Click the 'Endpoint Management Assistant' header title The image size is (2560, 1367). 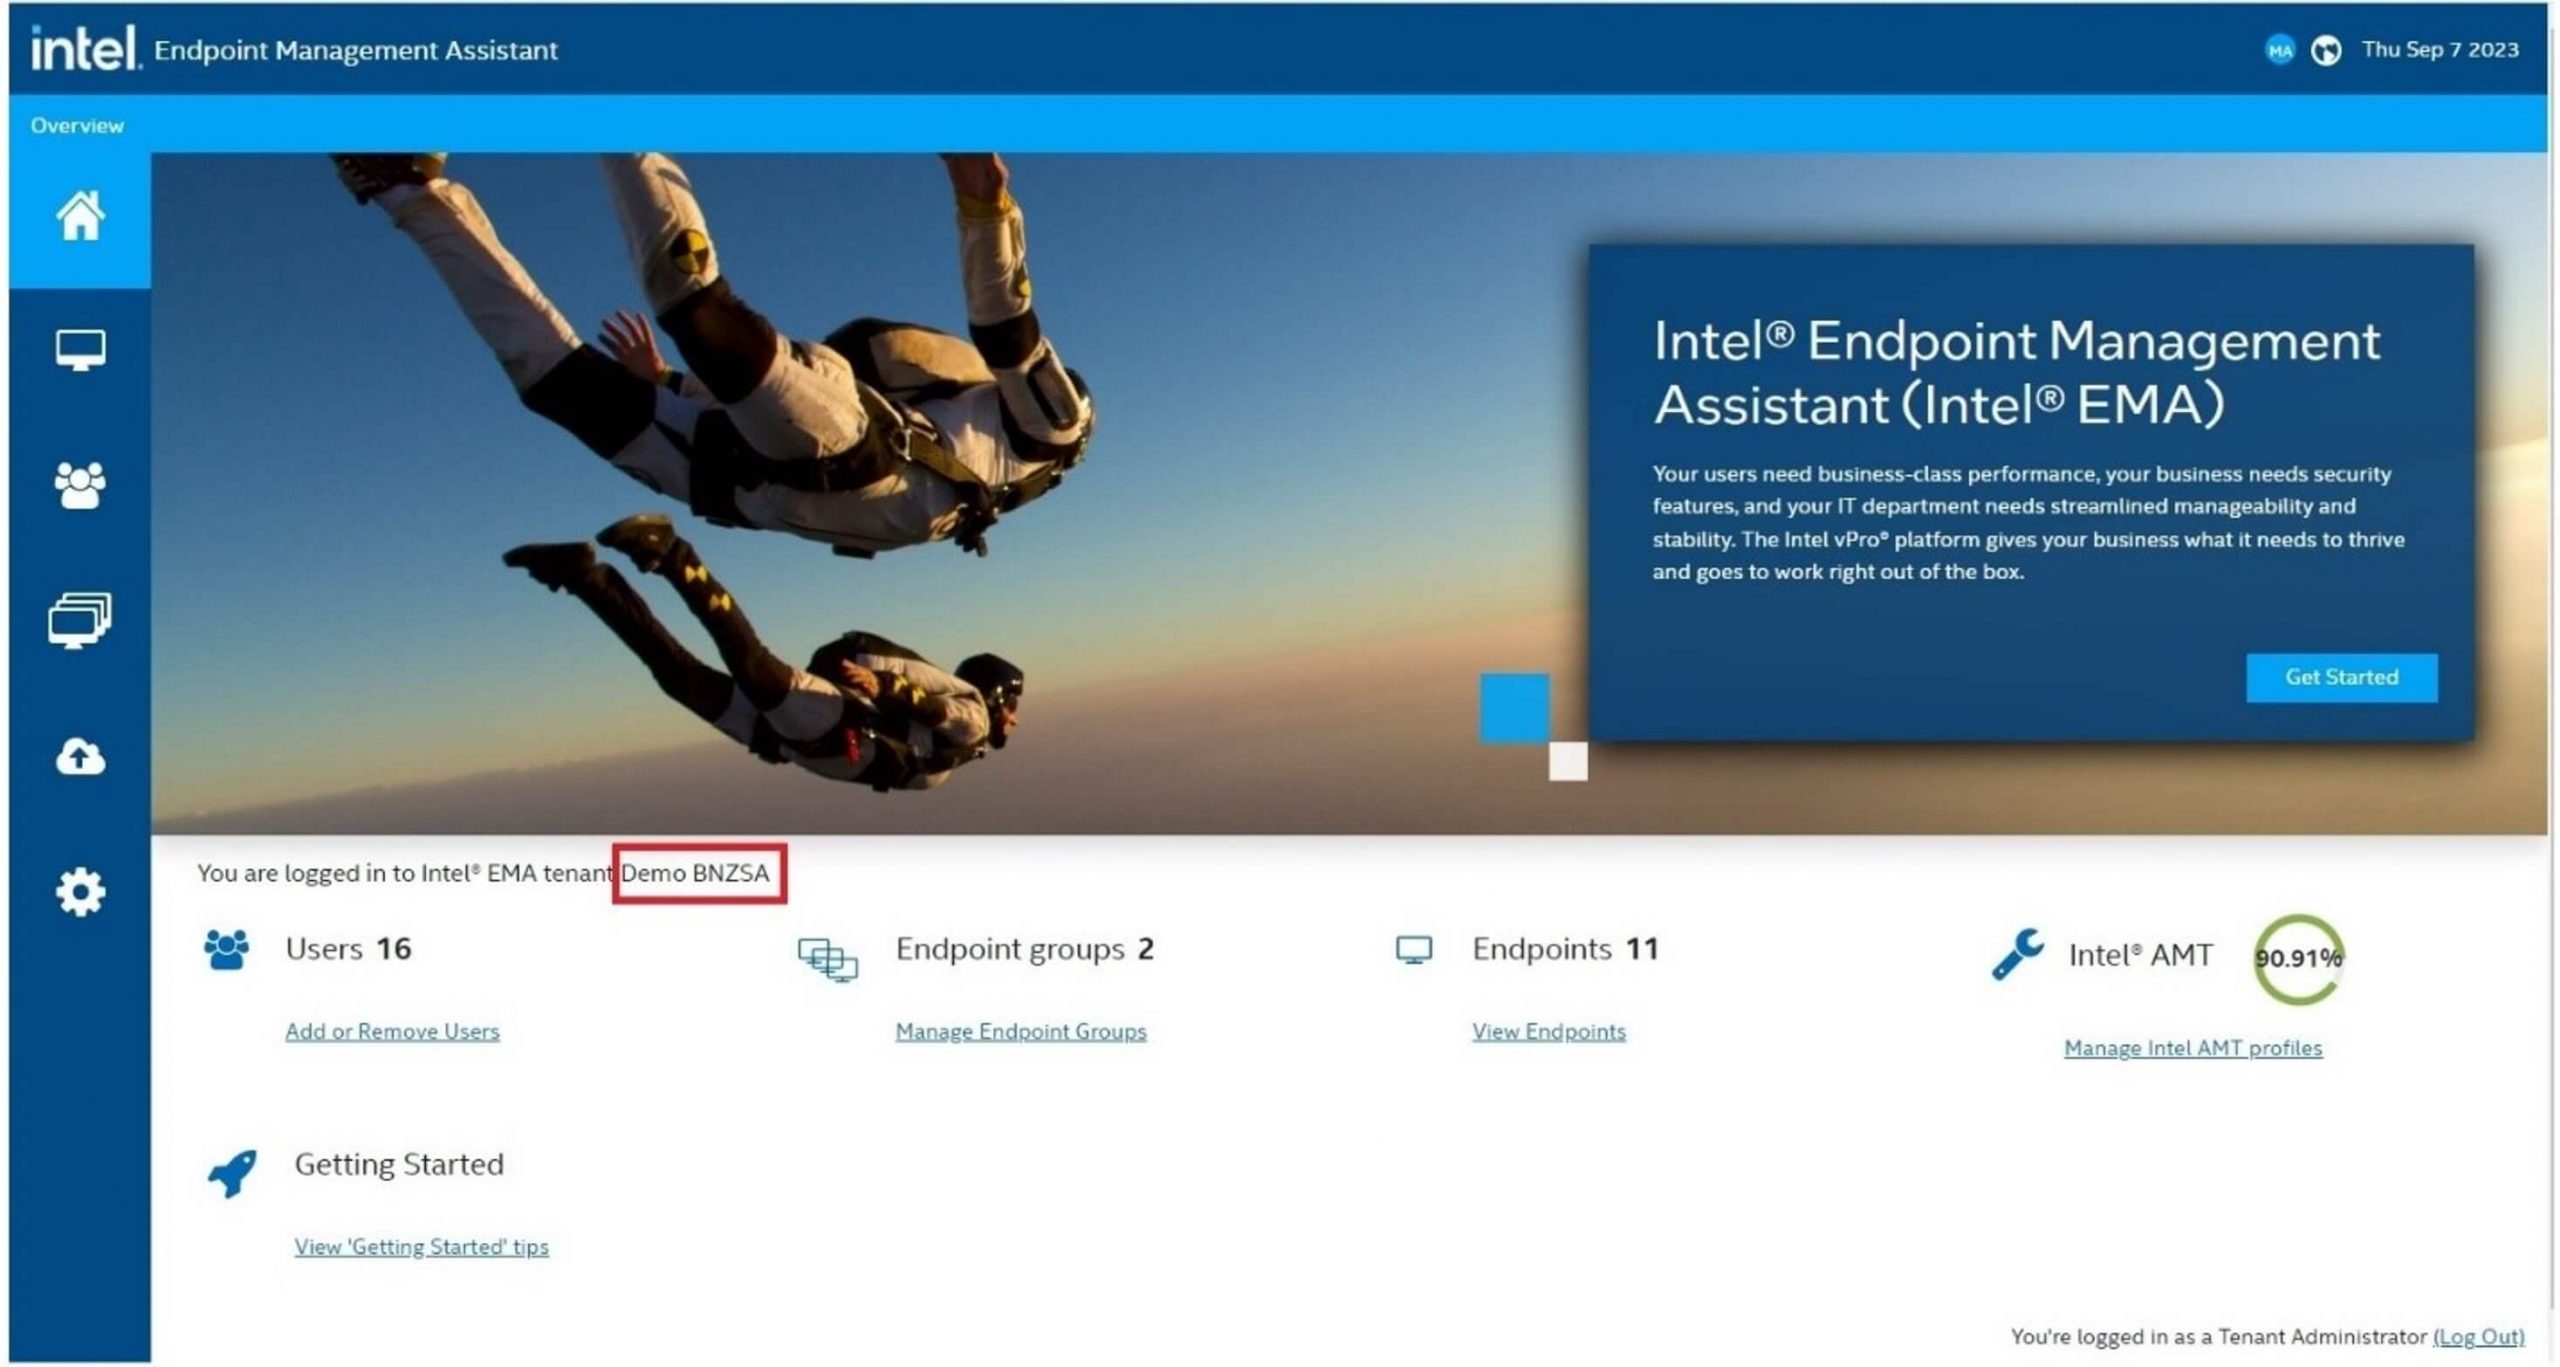[x=356, y=50]
